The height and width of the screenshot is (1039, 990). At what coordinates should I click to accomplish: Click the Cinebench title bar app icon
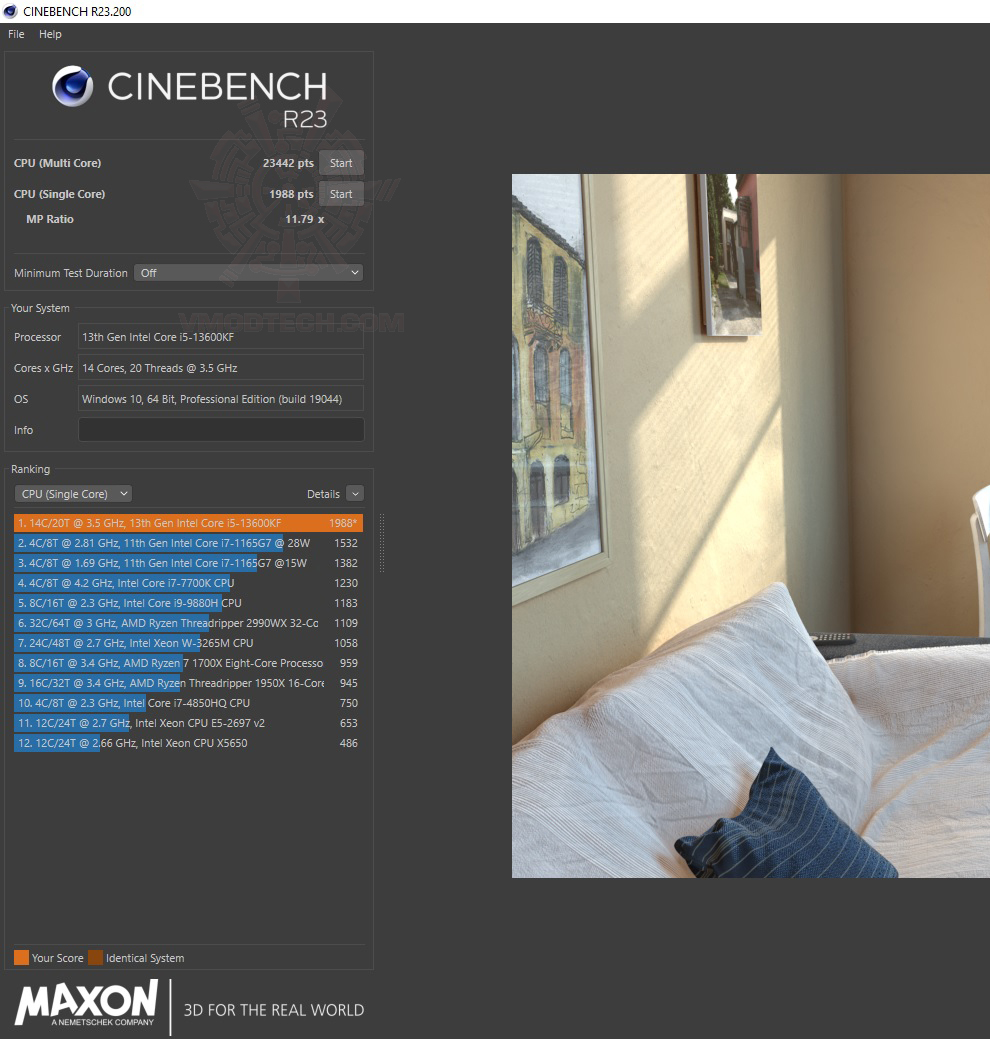click(10, 11)
